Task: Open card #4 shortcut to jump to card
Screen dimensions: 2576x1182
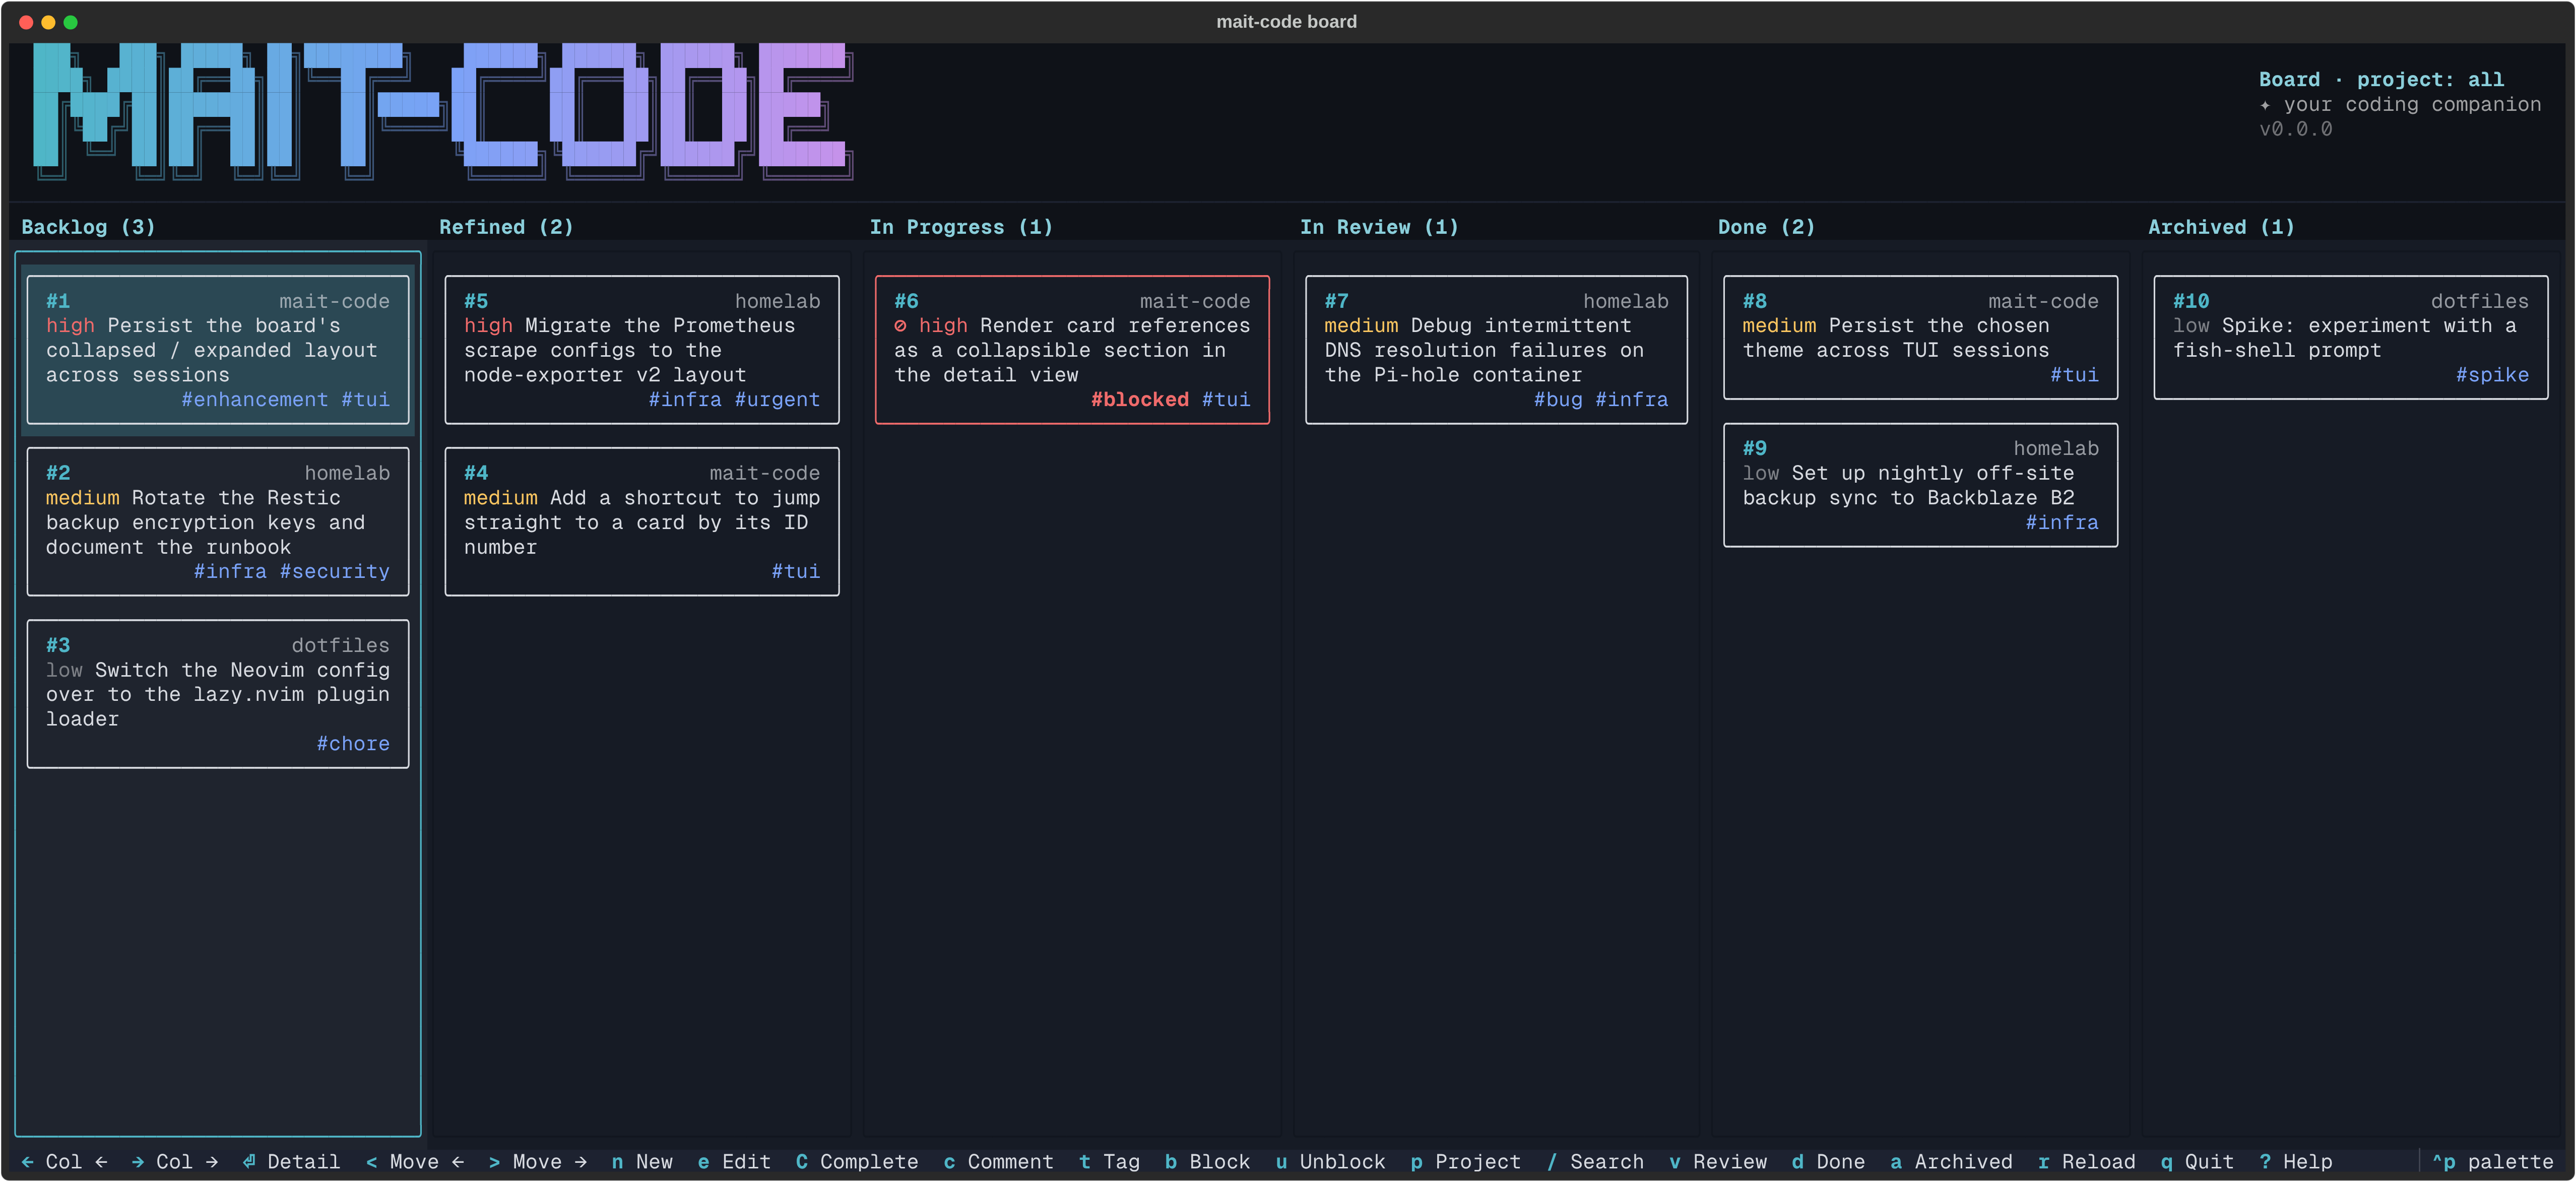Action: [x=642, y=522]
